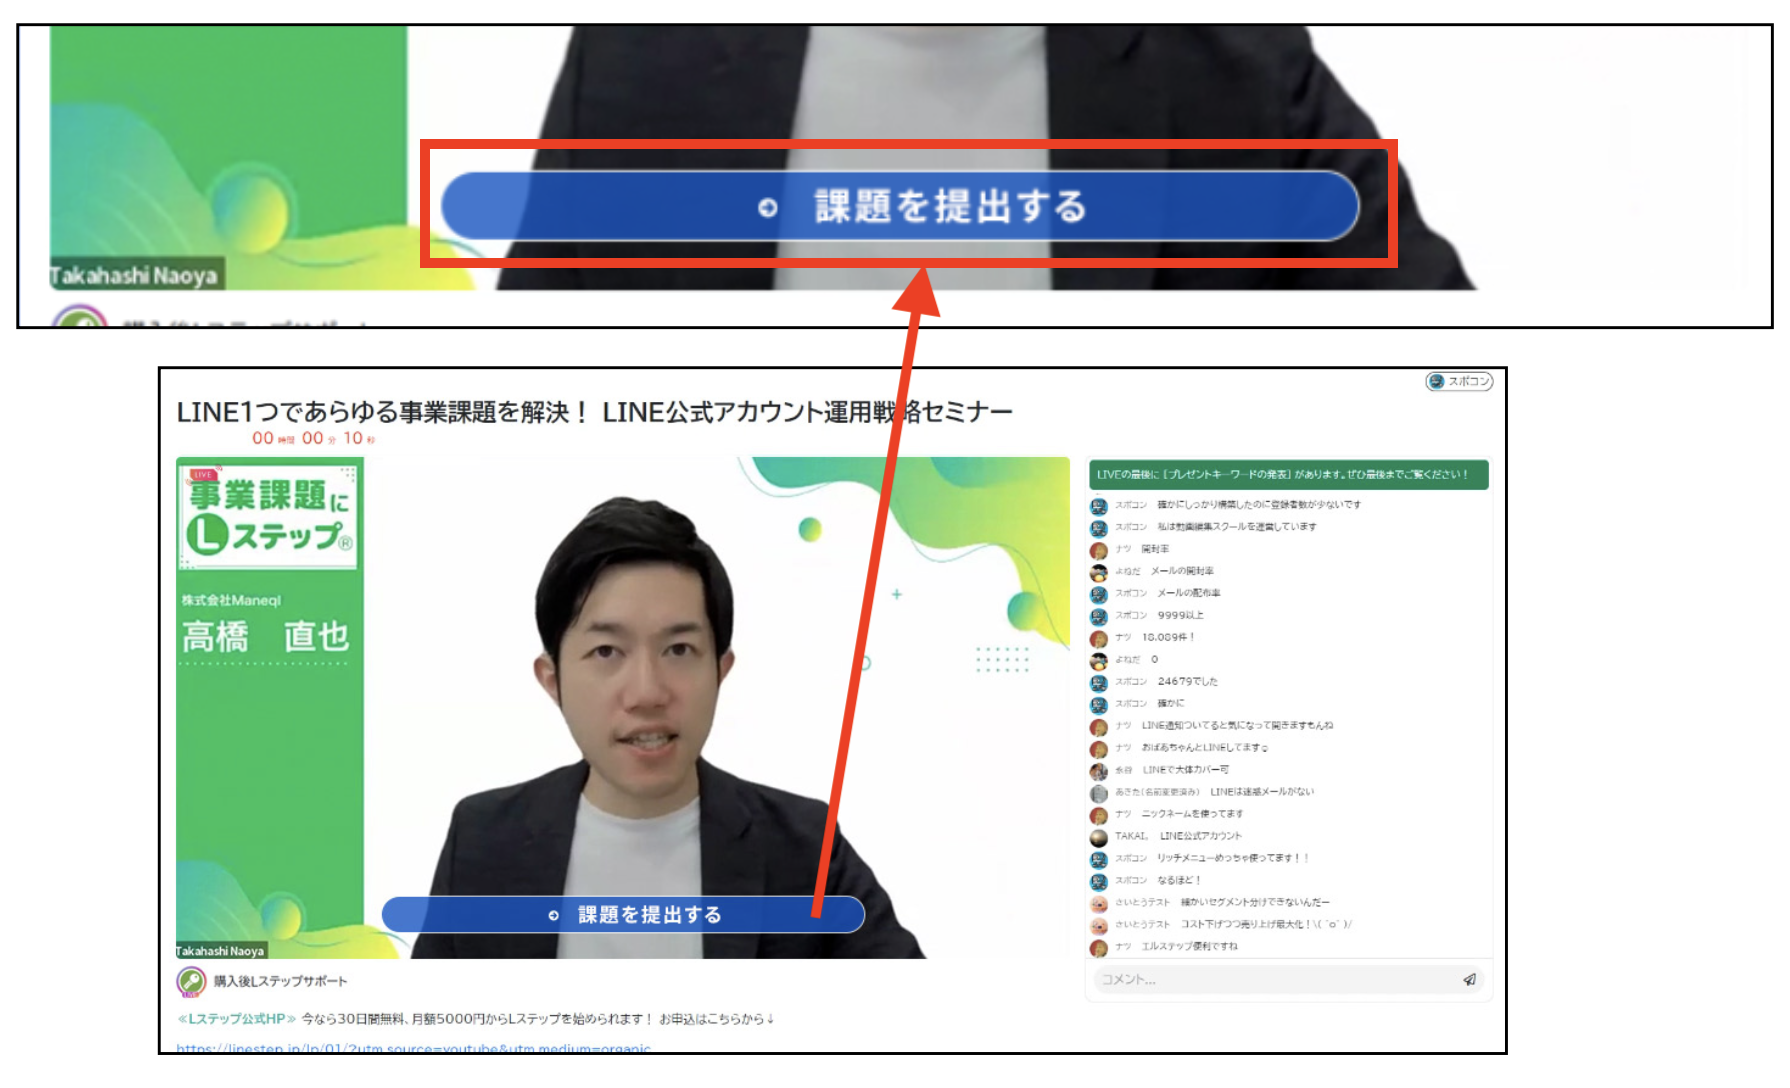Click the comment リッチメニューめっちゃ使ってます!!
This screenshot has width=1790, height=1088.
(1232, 858)
